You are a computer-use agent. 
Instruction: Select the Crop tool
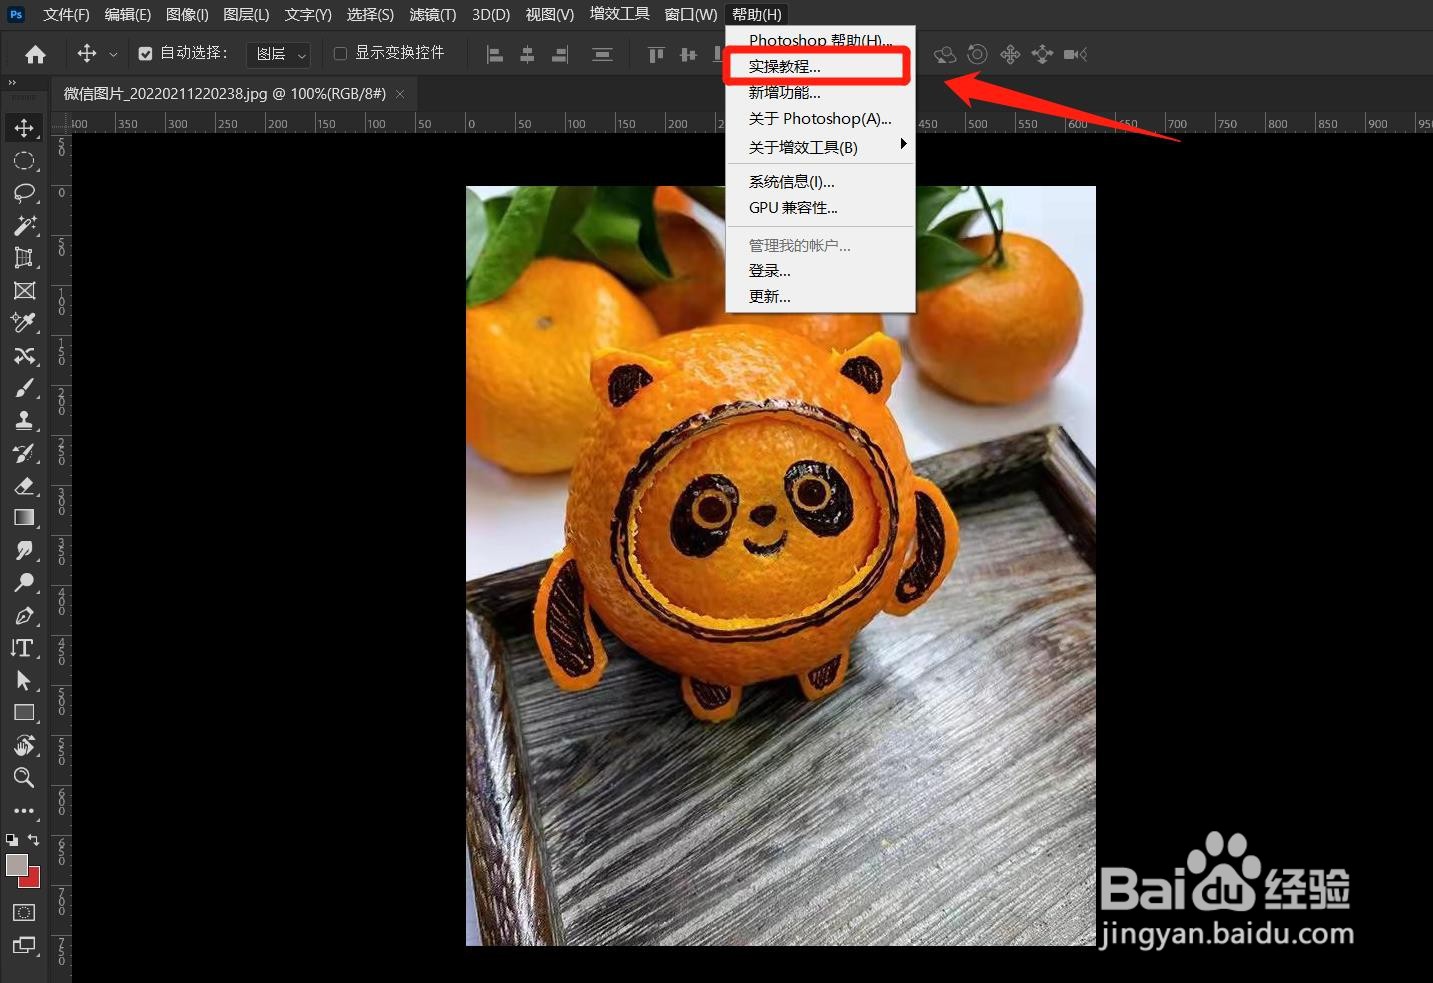click(25, 257)
